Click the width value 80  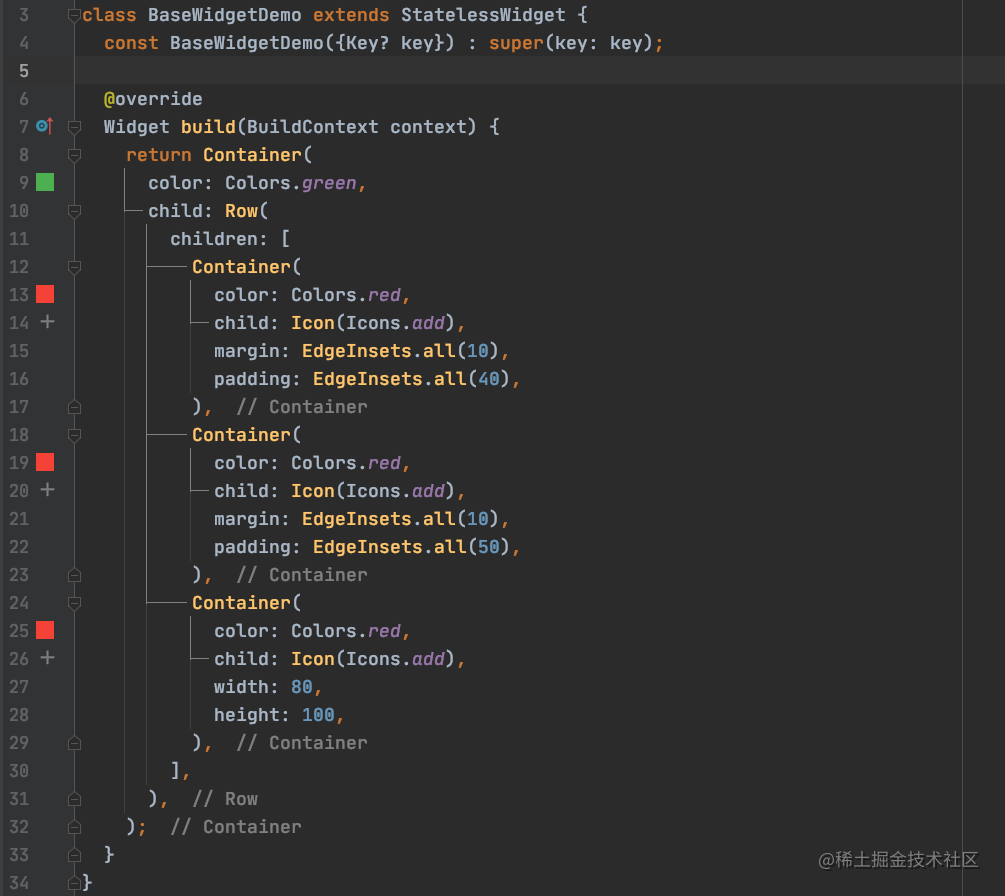pyautogui.click(x=301, y=687)
